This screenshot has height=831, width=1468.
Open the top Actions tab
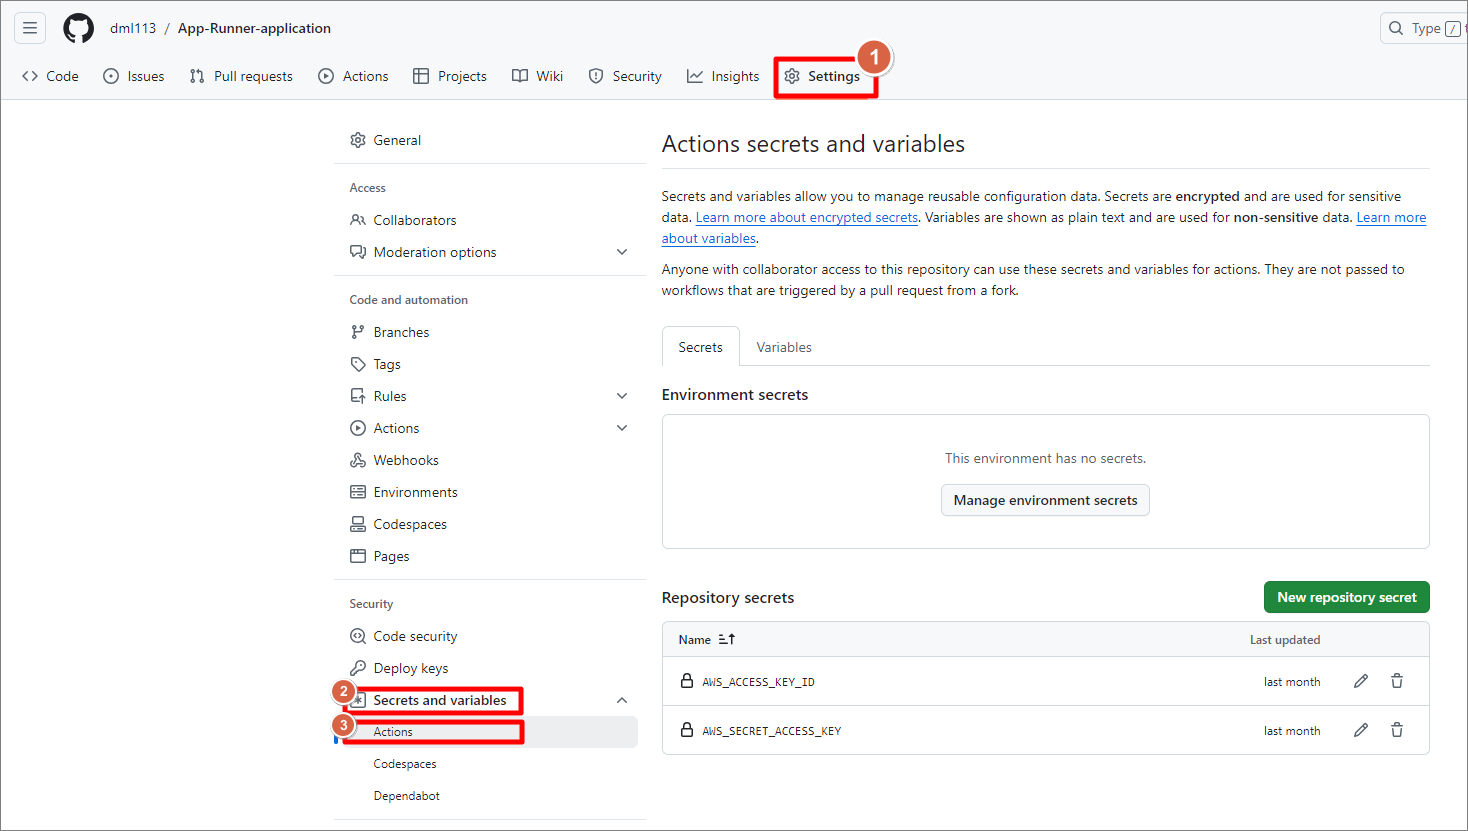click(x=353, y=76)
